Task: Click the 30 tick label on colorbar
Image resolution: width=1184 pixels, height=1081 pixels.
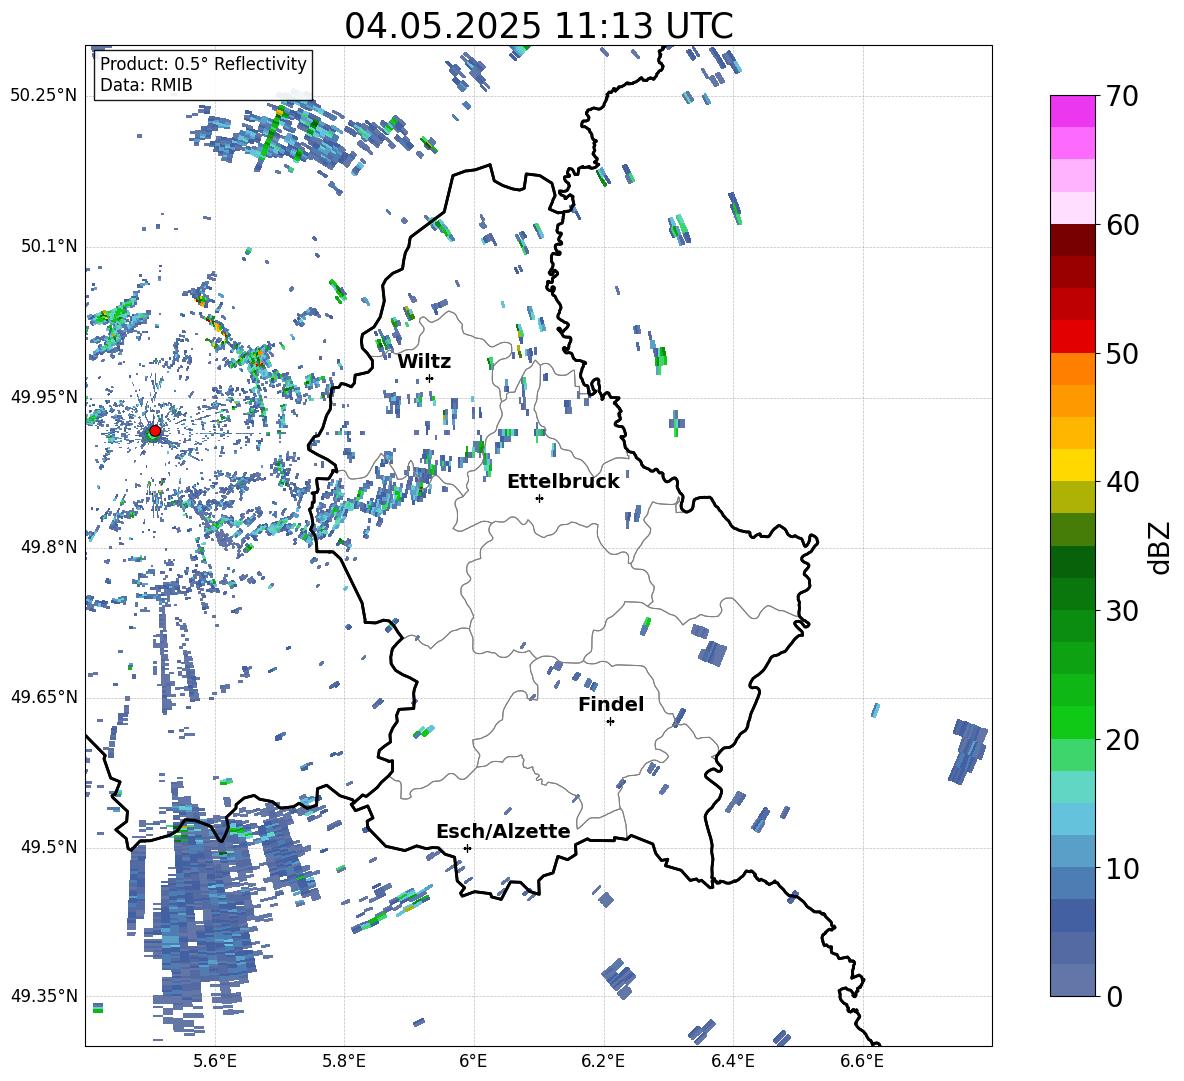Action: tap(1121, 611)
